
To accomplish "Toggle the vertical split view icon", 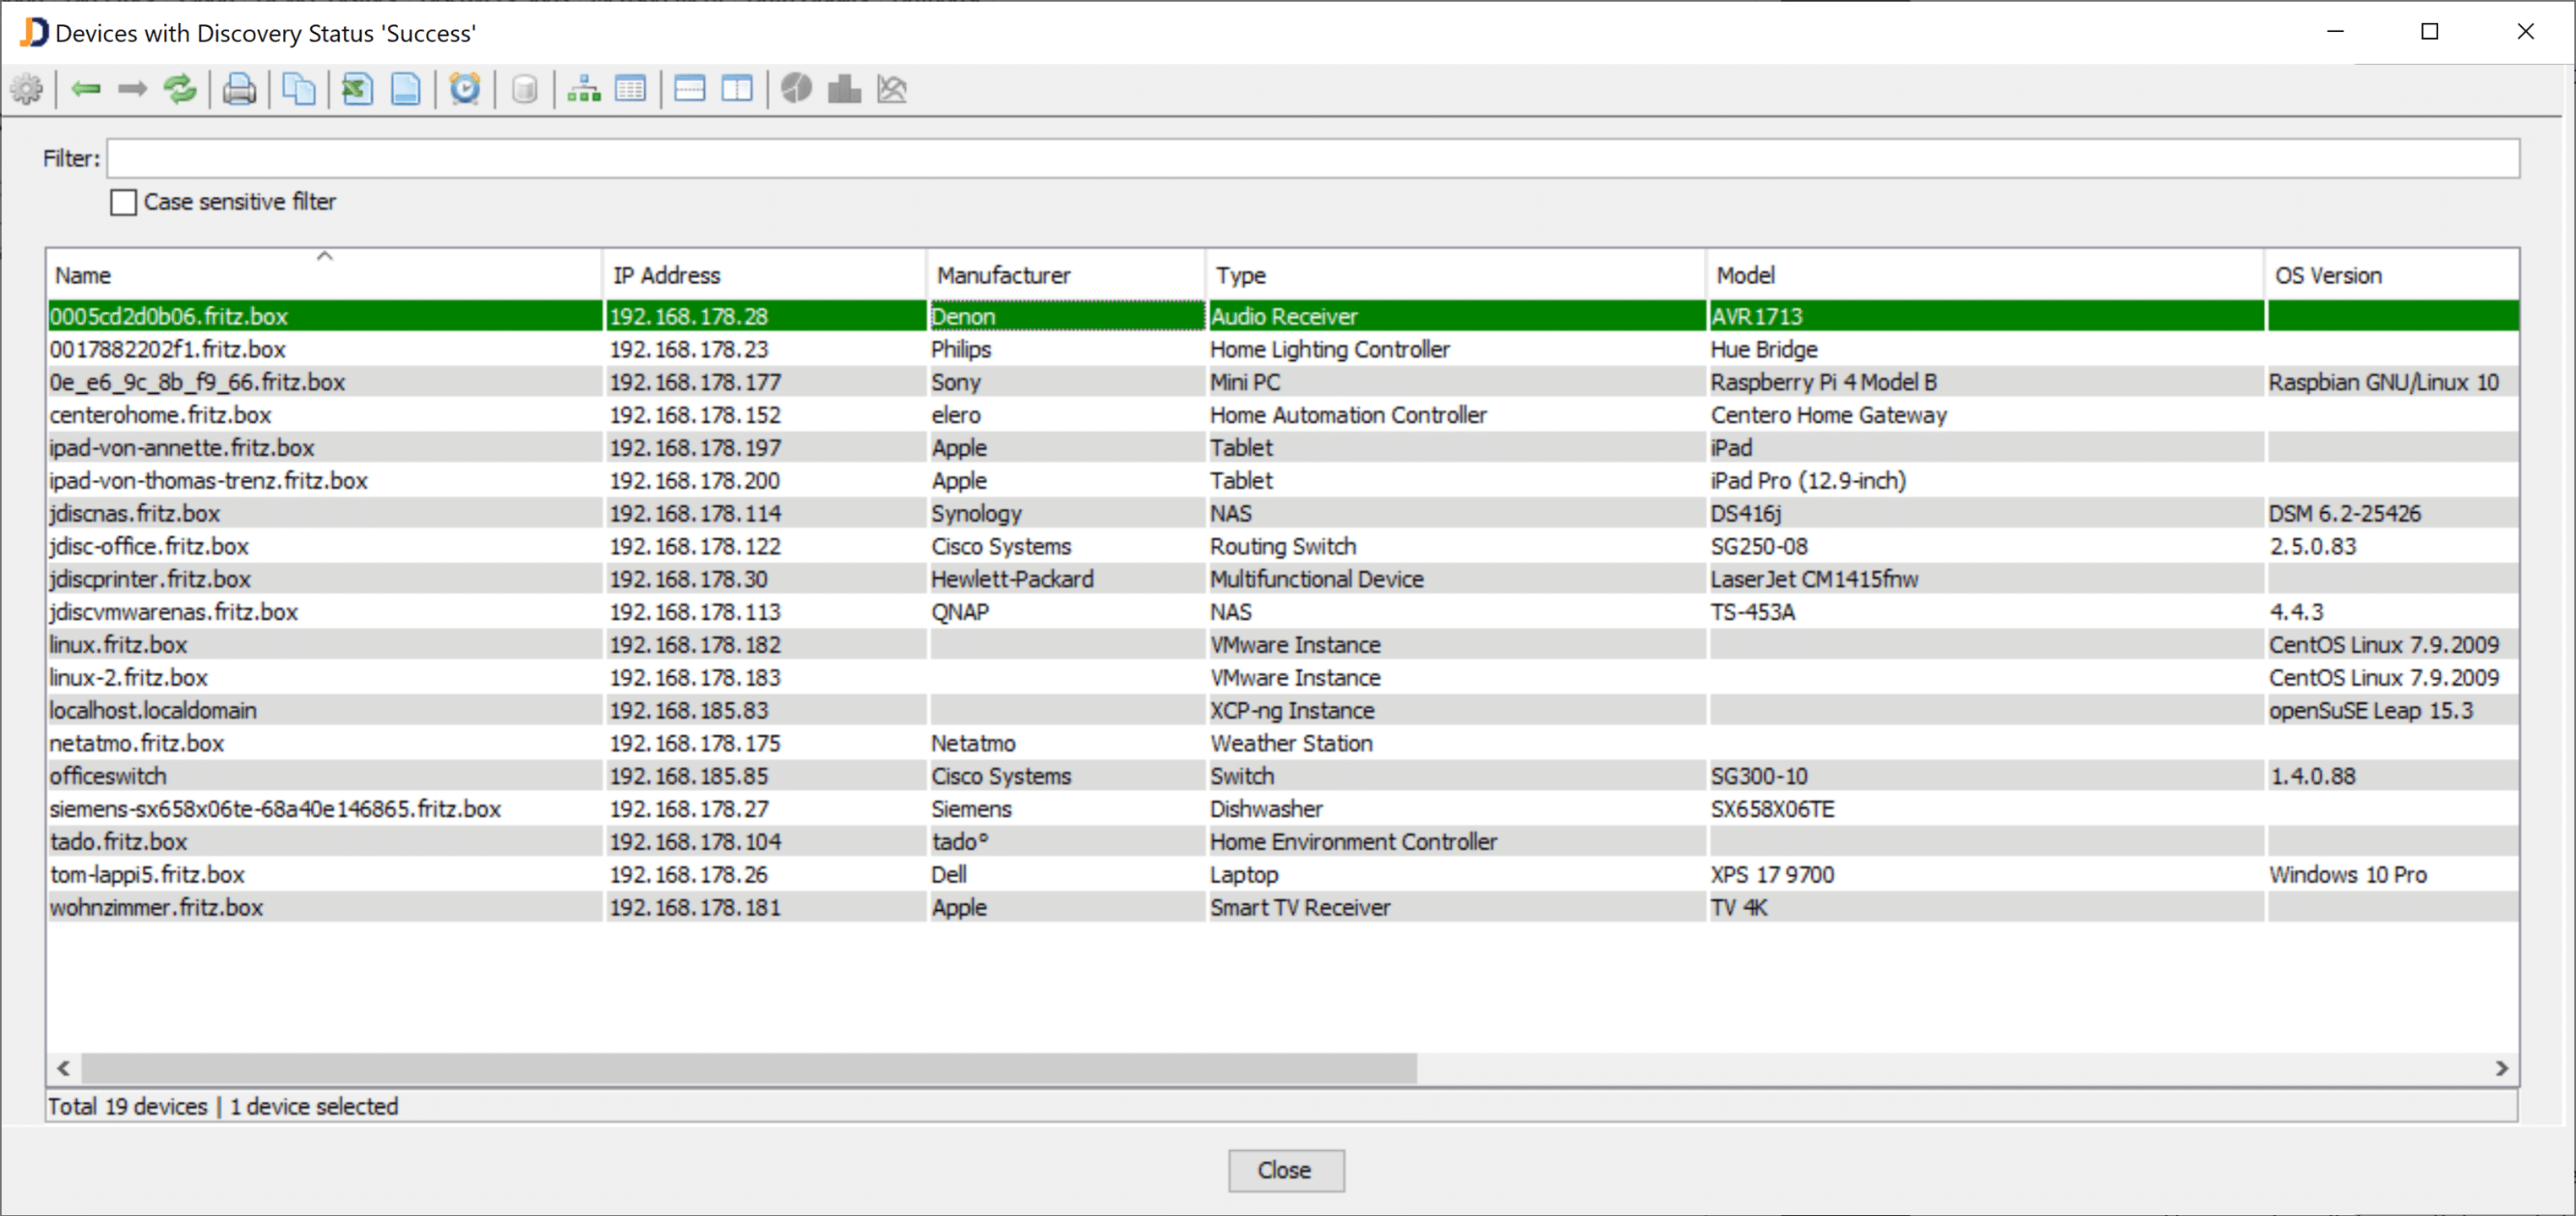I will (x=737, y=89).
